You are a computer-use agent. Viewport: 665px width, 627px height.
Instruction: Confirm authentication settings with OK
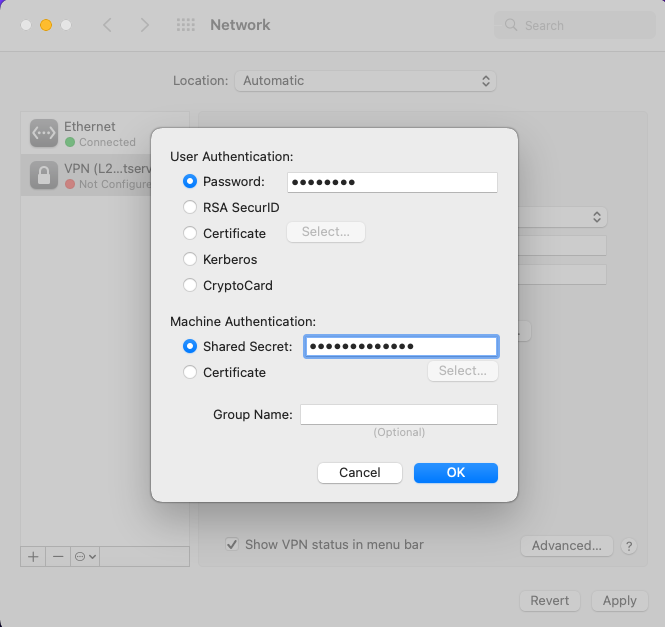point(455,473)
